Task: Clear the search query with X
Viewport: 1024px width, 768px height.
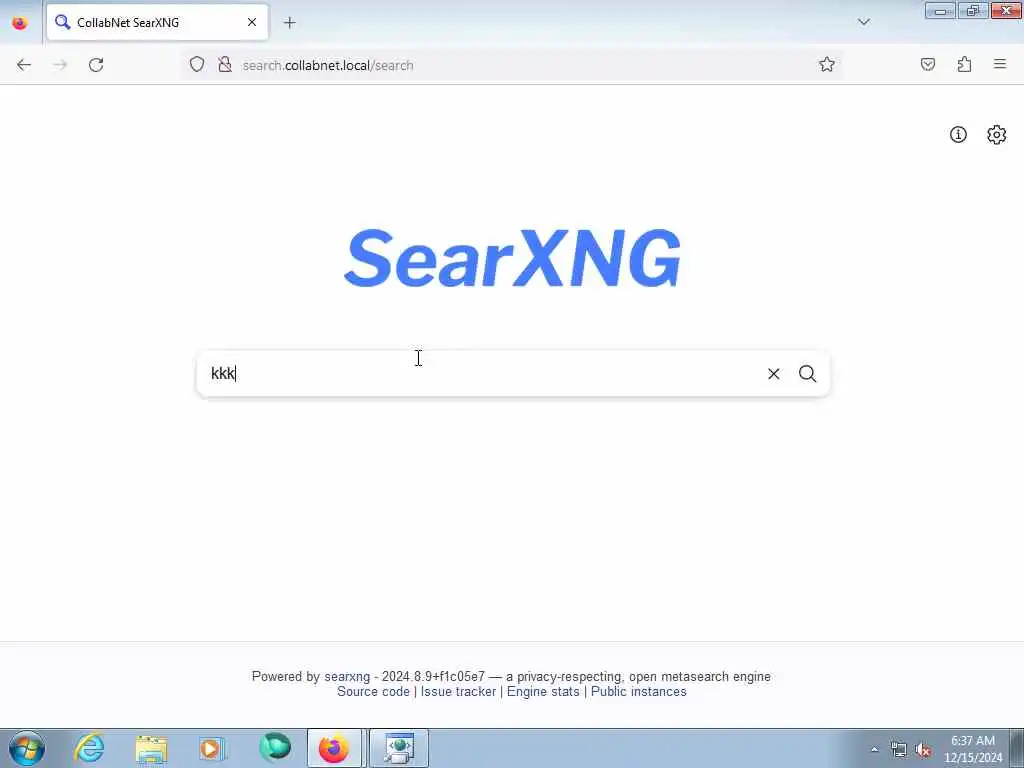Action: tap(773, 374)
